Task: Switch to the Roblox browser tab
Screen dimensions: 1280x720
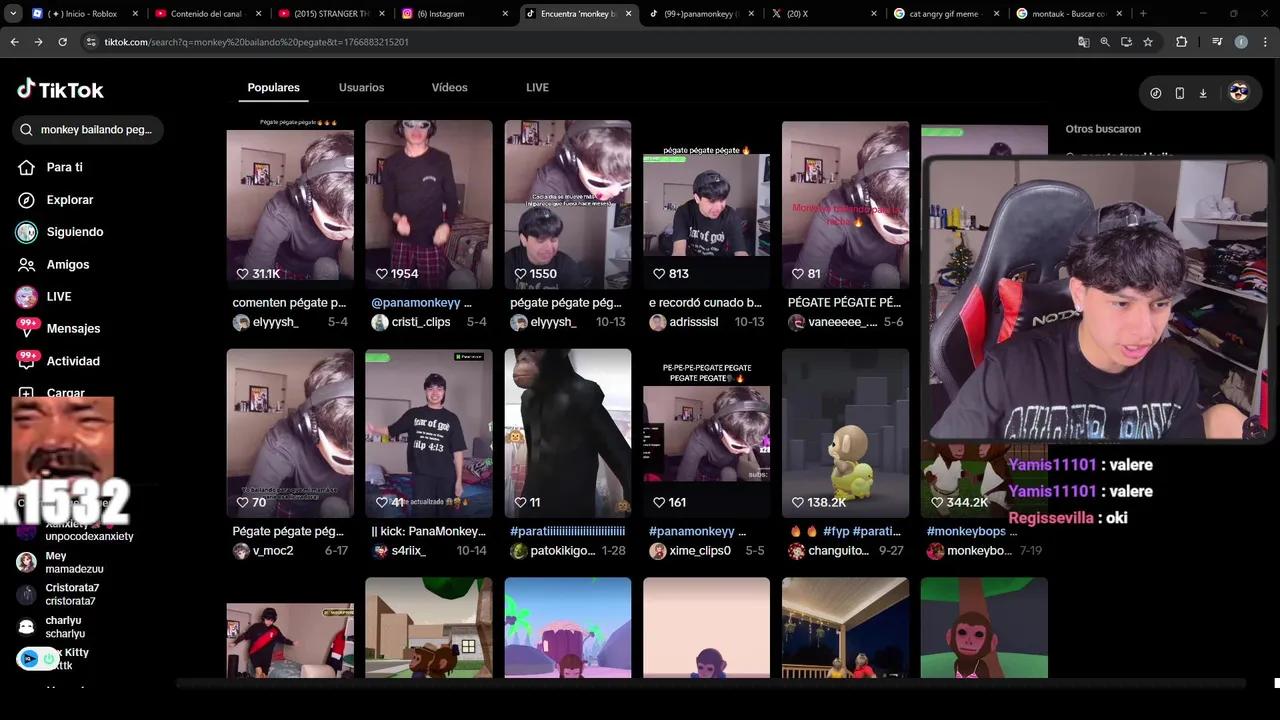Action: tap(85, 14)
